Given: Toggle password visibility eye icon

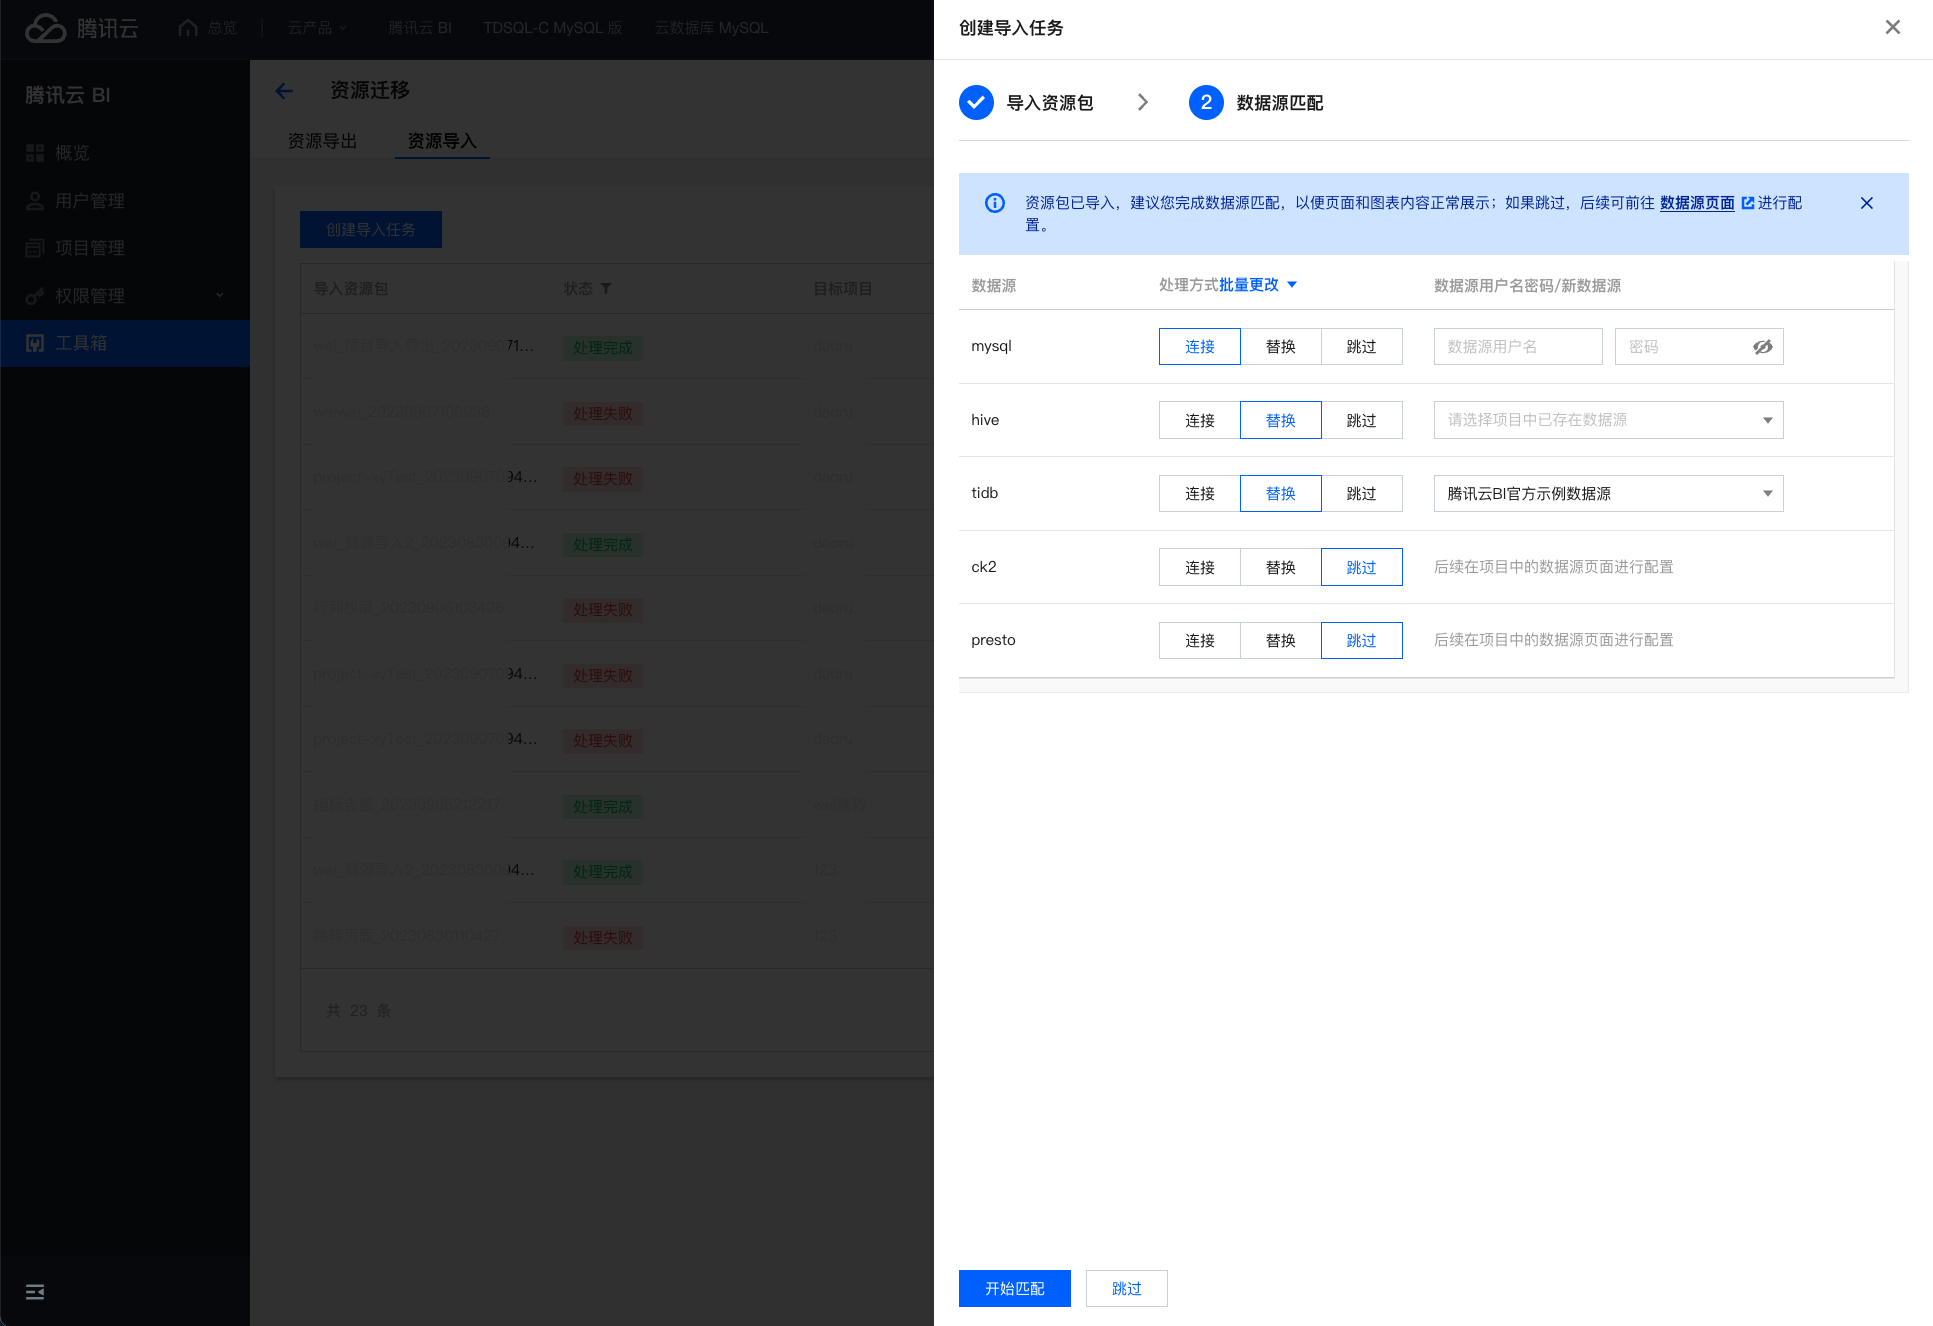Looking at the screenshot, I should click(x=1762, y=347).
